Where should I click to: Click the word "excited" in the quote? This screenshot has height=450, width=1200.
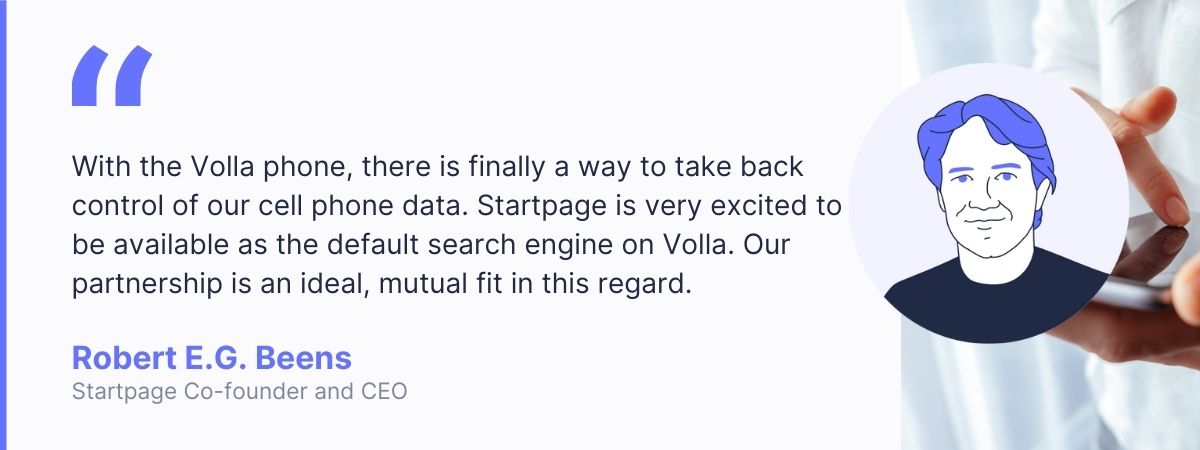756,204
